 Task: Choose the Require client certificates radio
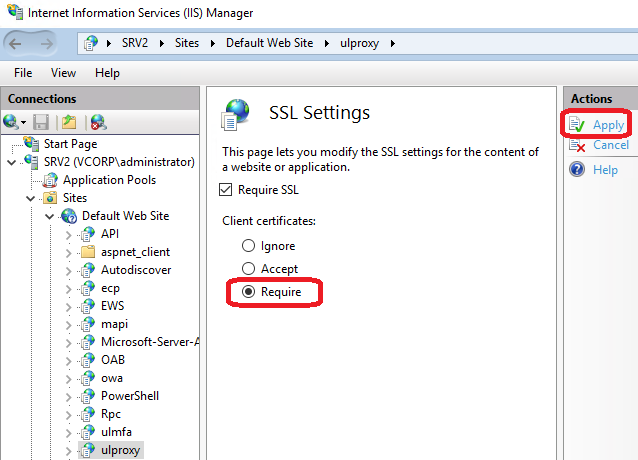pos(248,293)
